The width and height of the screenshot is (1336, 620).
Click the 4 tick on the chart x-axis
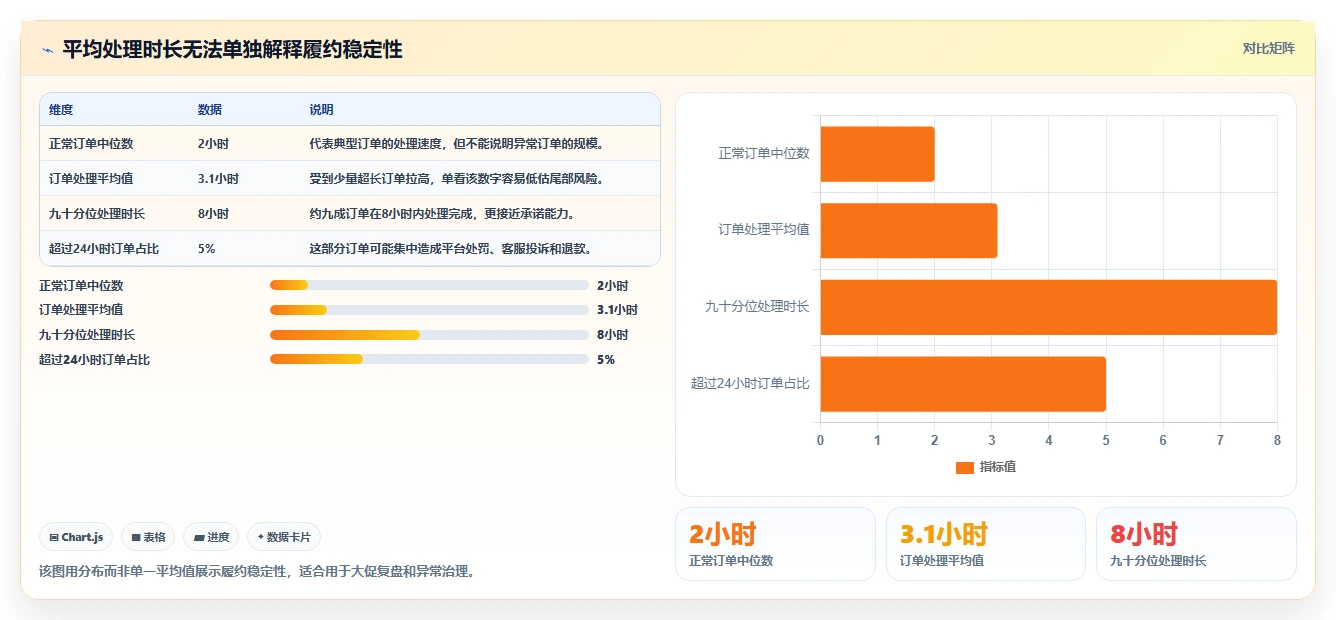pos(1049,440)
